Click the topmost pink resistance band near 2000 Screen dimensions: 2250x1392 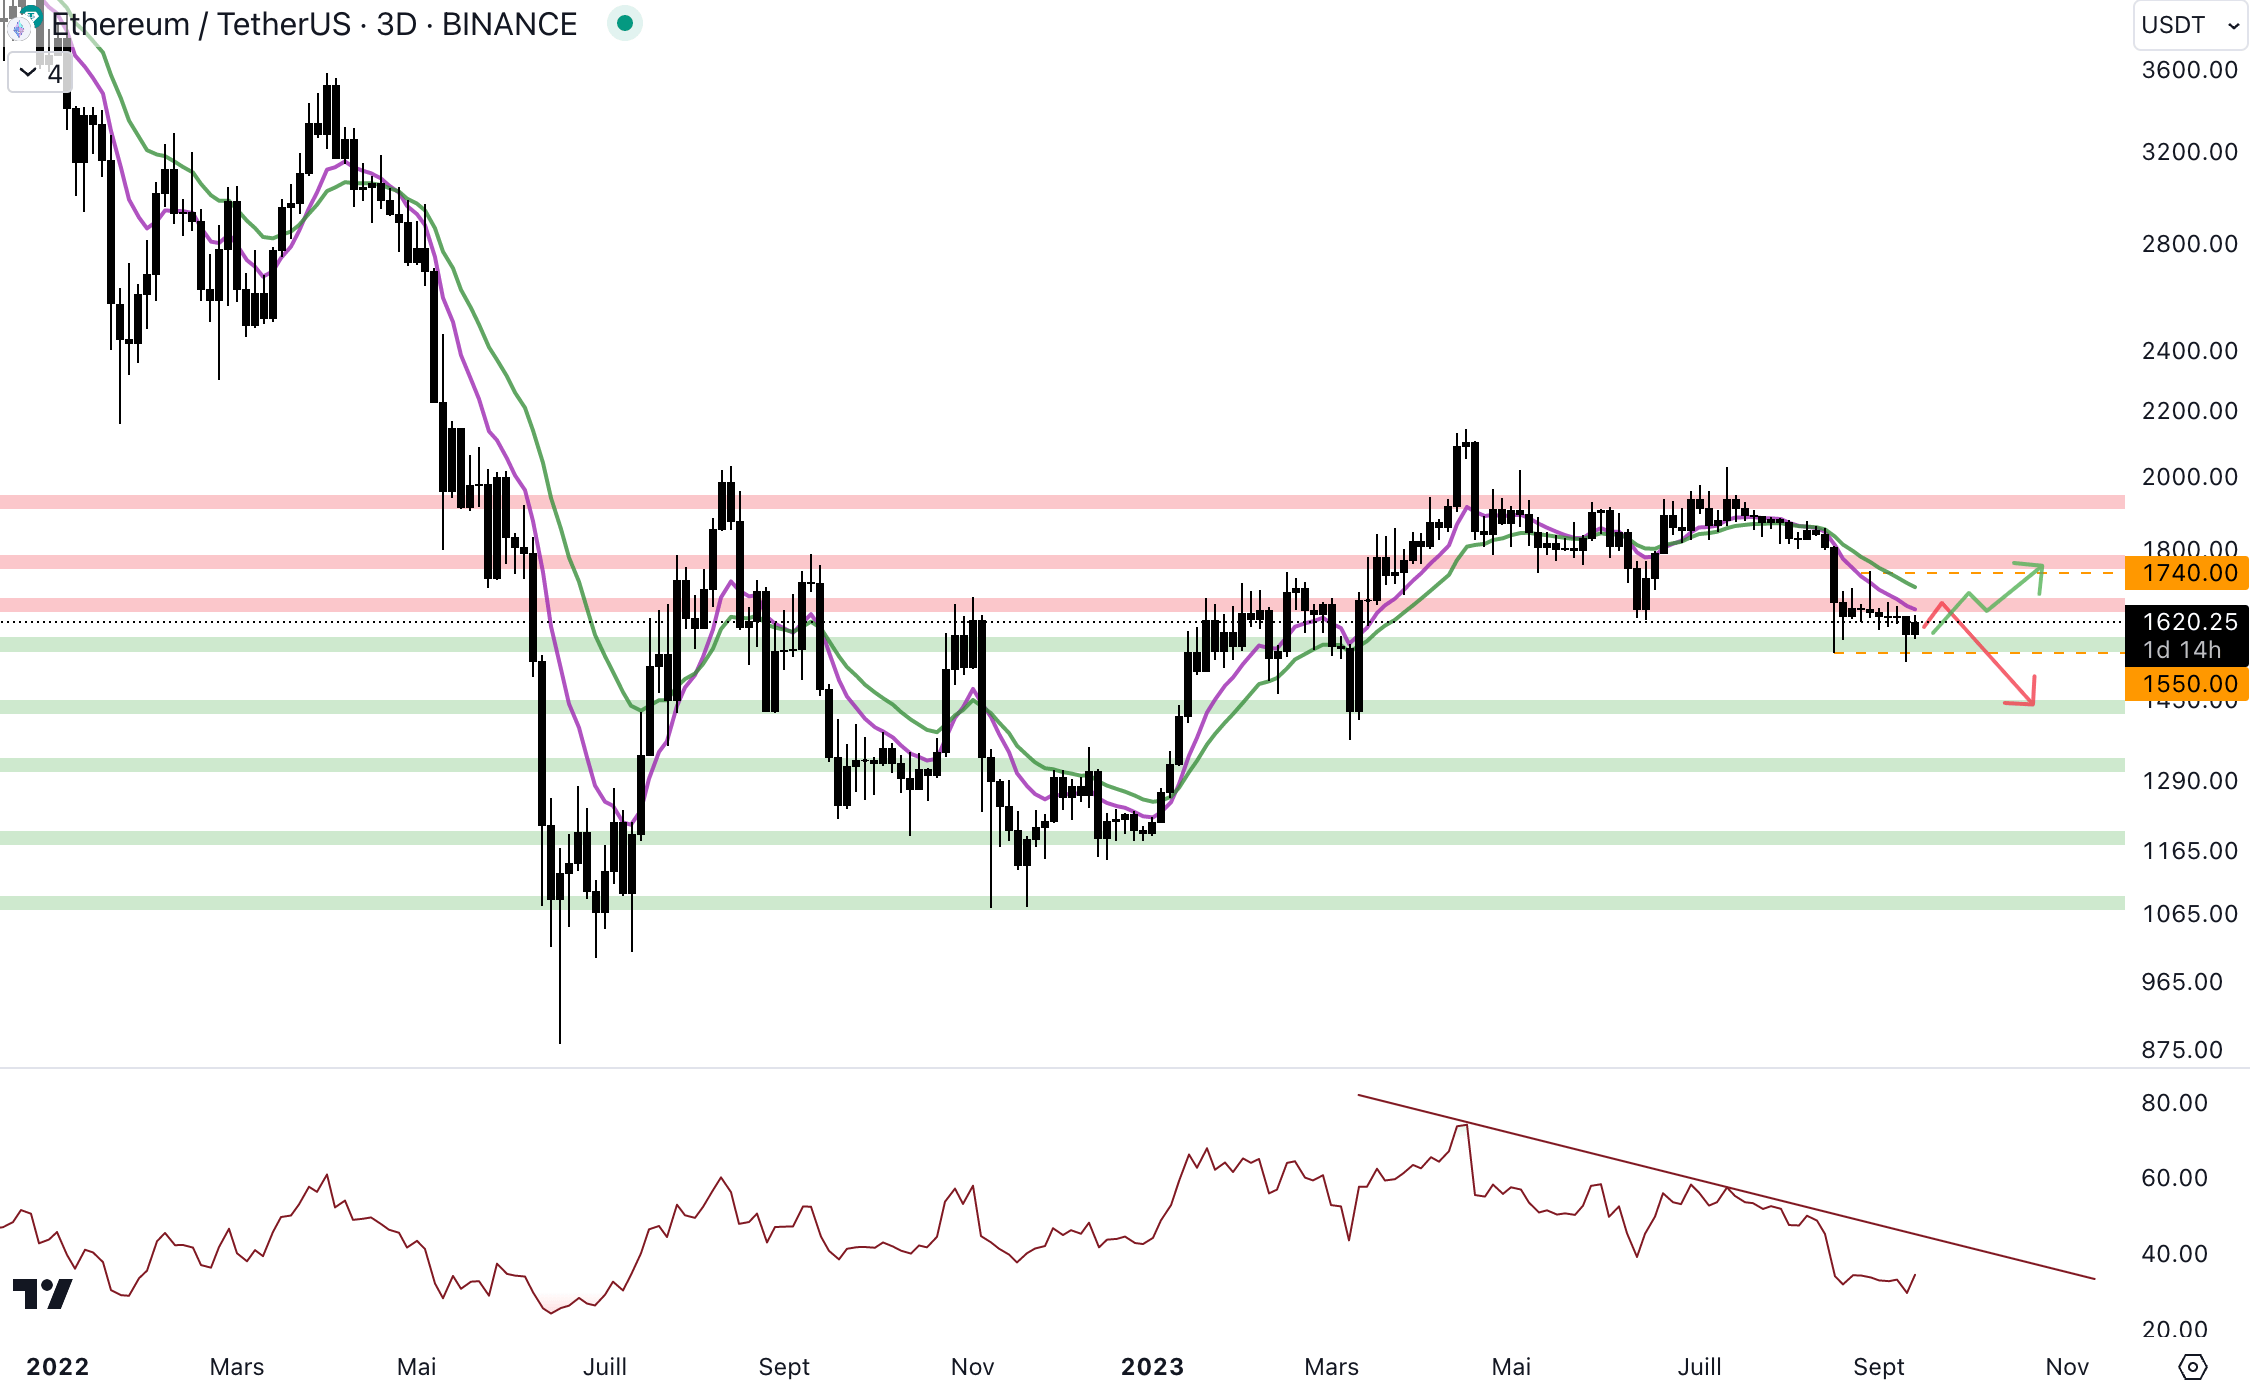pyautogui.click(x=1000, y=502)
